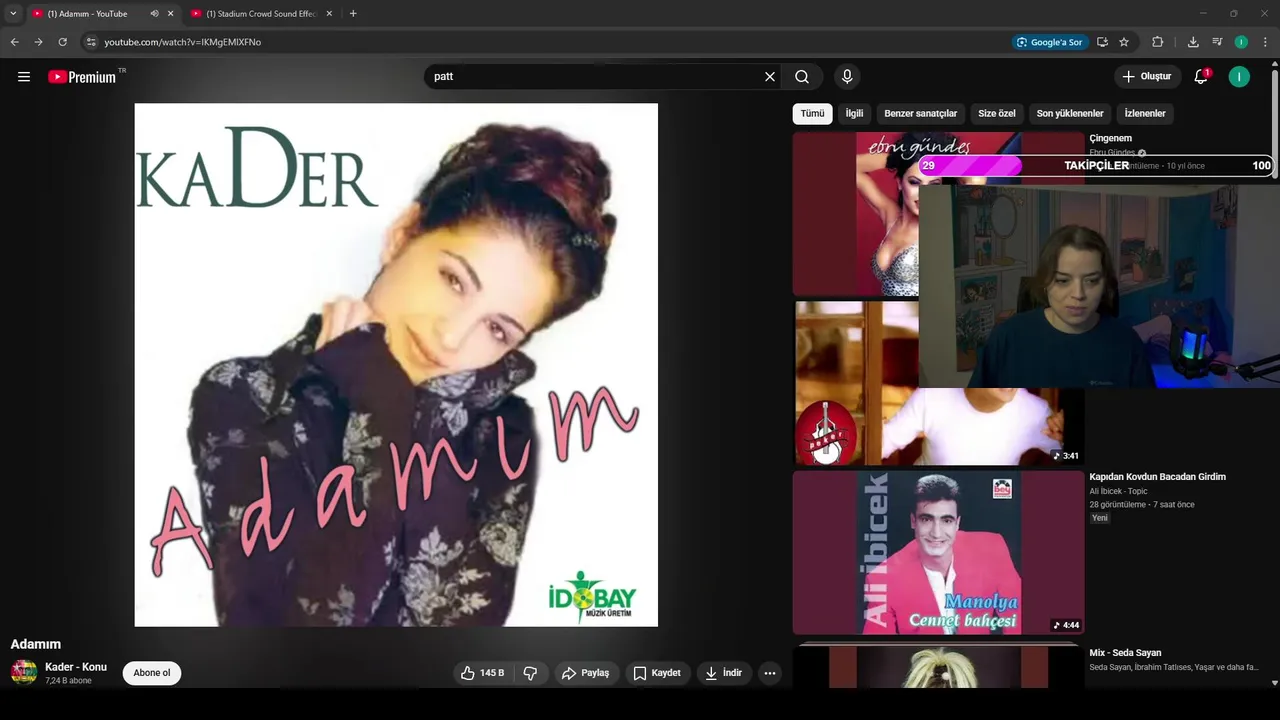Select the Tümü filter chip

pos(812,114)
